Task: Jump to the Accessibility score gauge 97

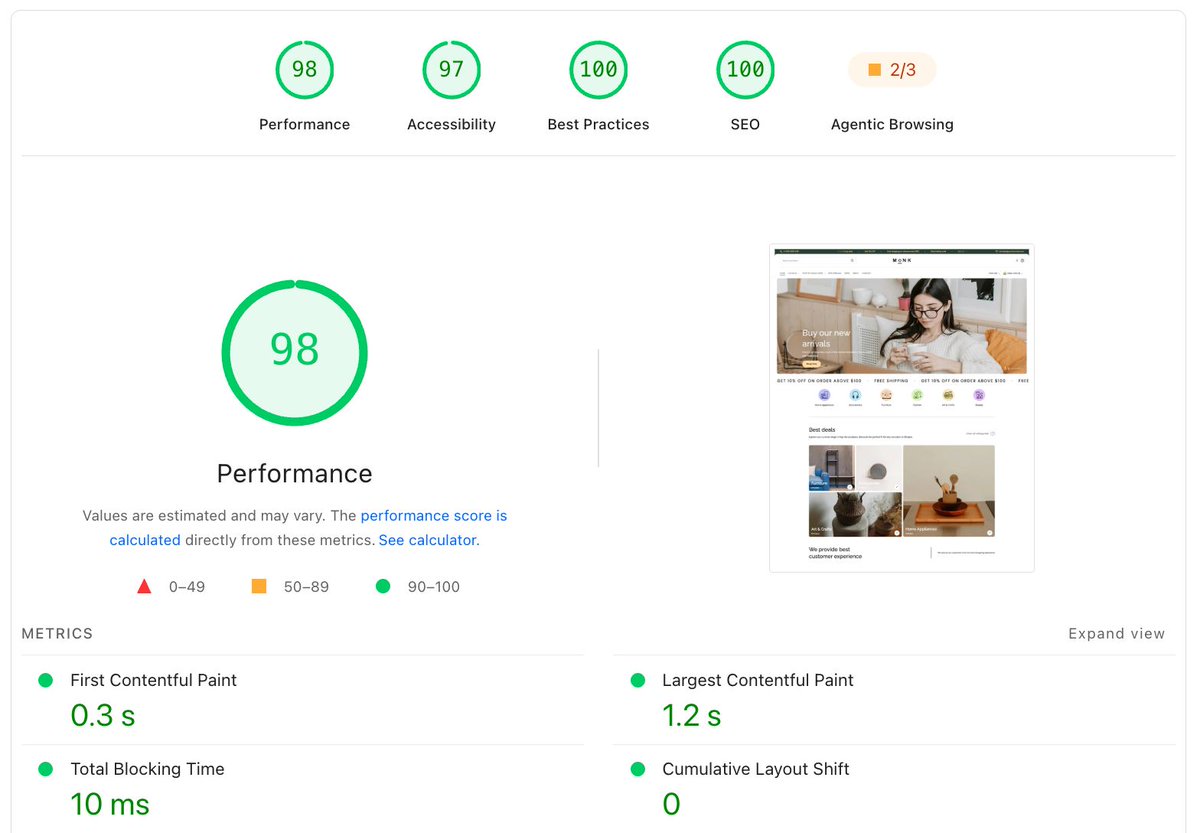Action: (x=451, y=70)
